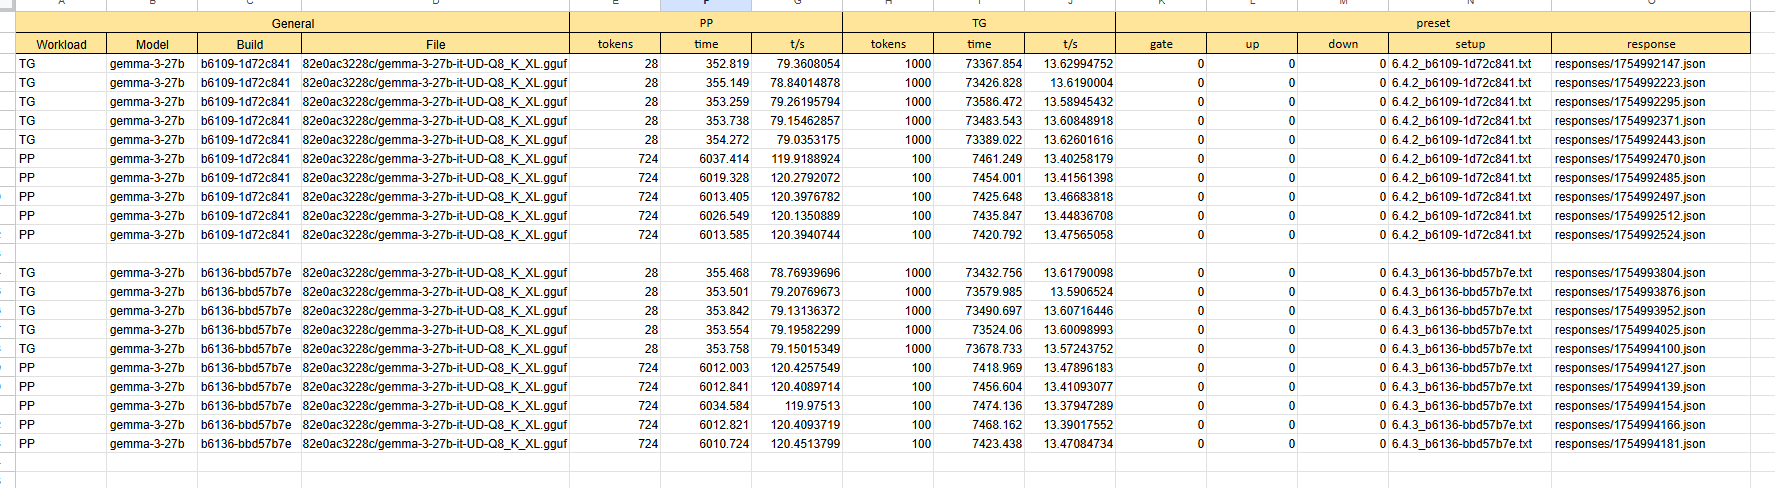
Task: Click the responses/1754994154.json cell
Action: (1651, 405)
